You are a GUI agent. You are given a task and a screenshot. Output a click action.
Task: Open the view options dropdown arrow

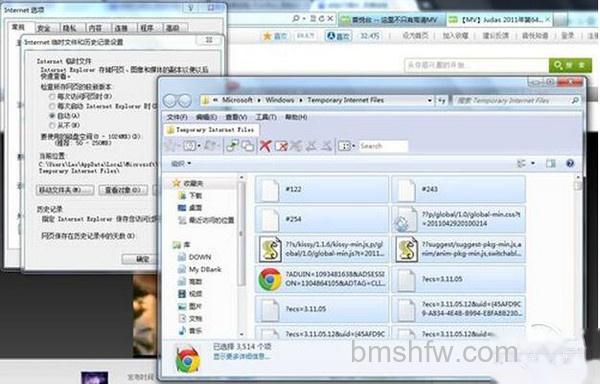(533, 164)
